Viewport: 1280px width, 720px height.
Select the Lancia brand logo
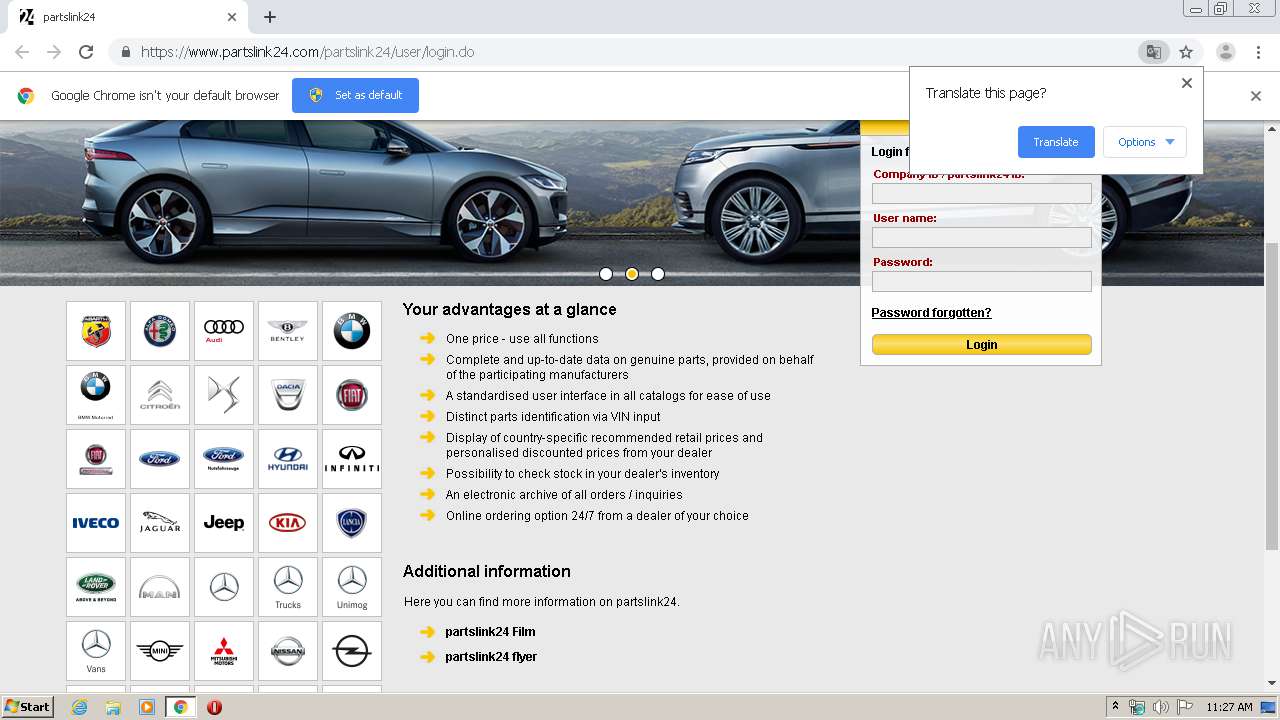click(352, 523)
